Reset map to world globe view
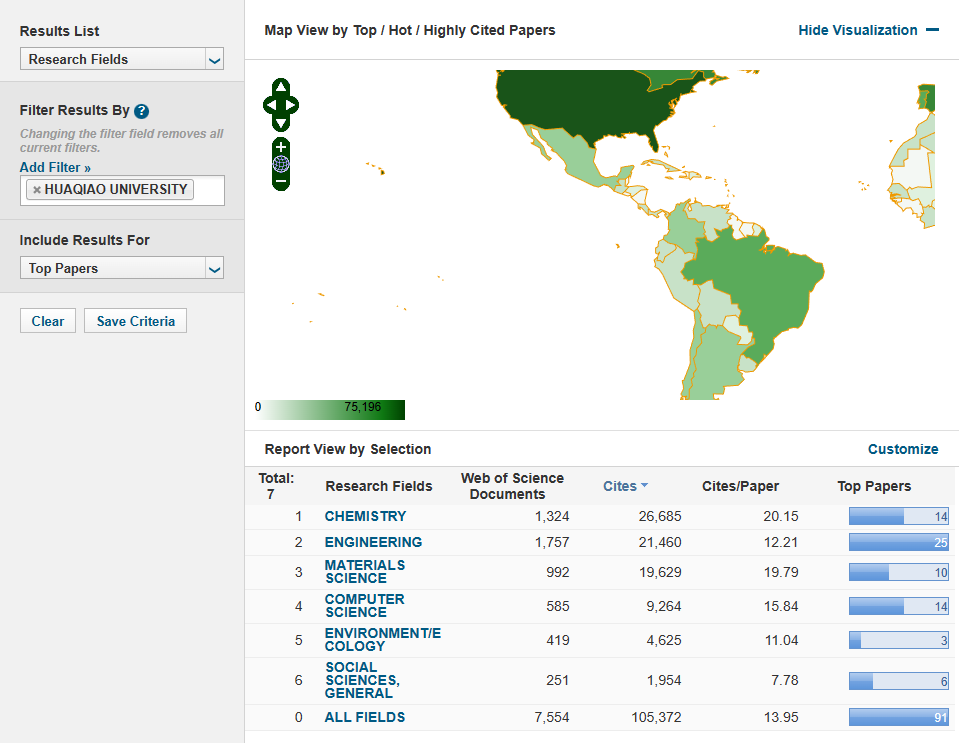Viewport: 959px width, 743px height. (281, 165)
